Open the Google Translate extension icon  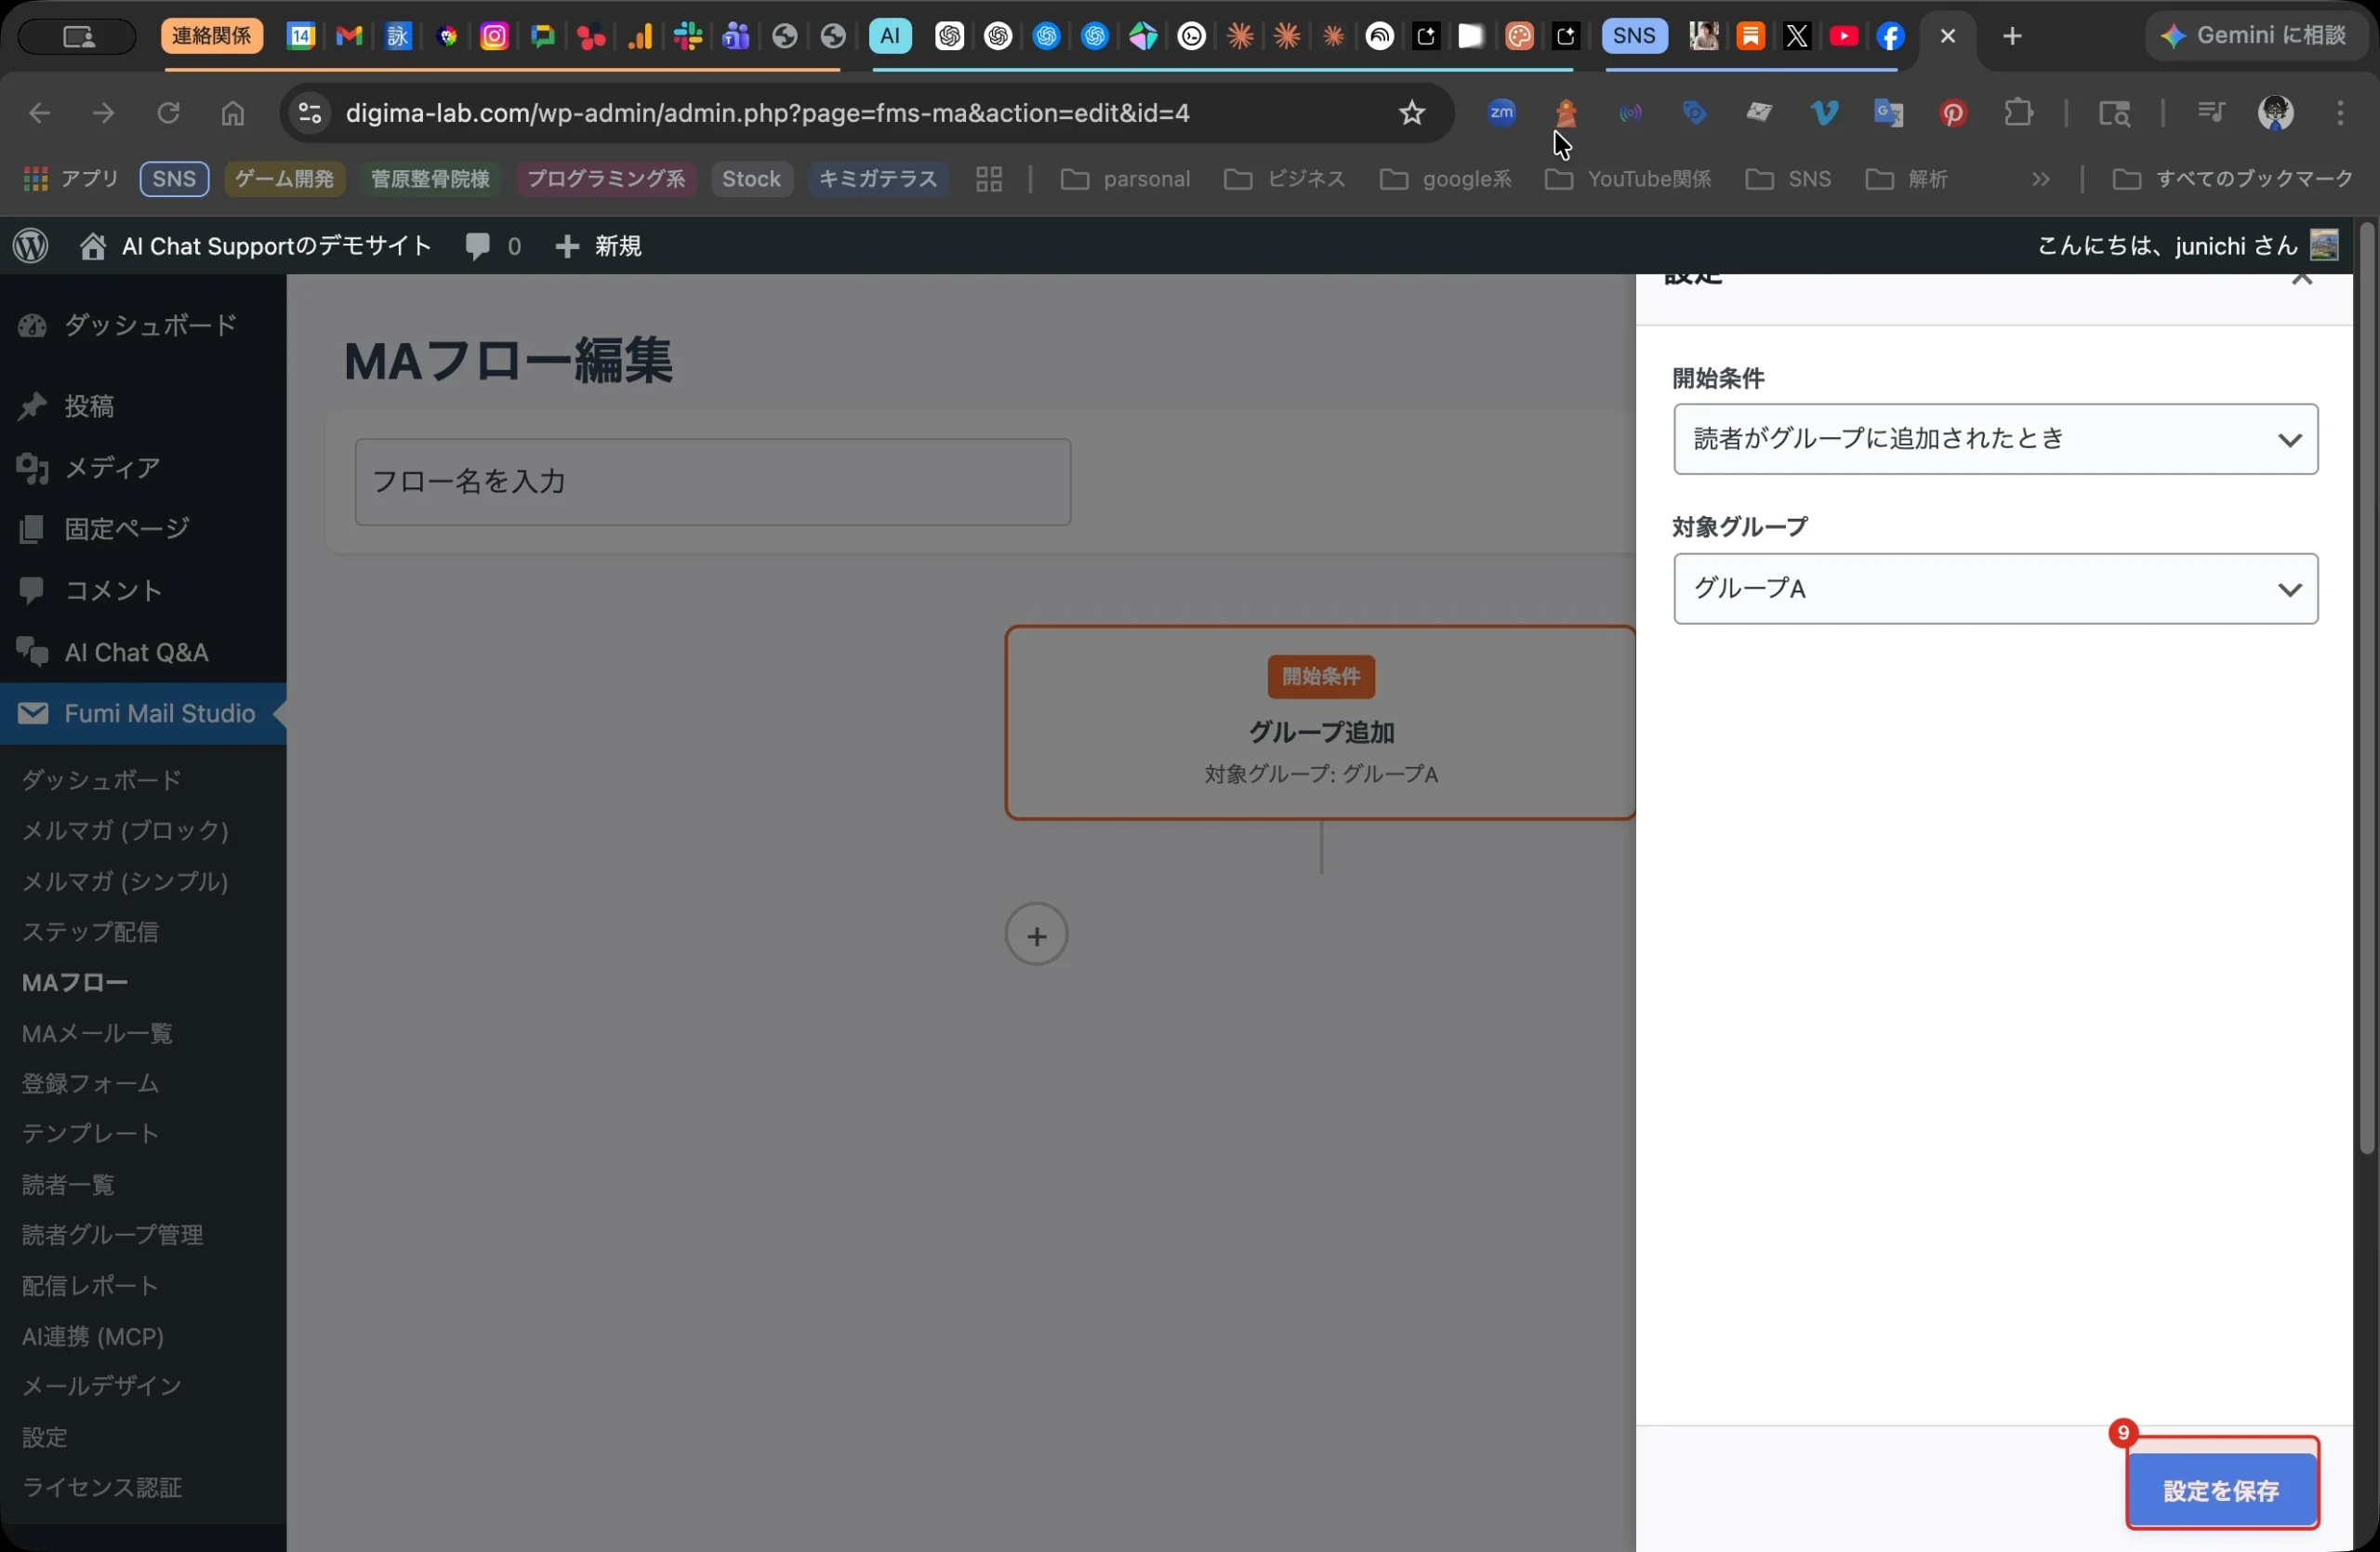coord(1888,113)
